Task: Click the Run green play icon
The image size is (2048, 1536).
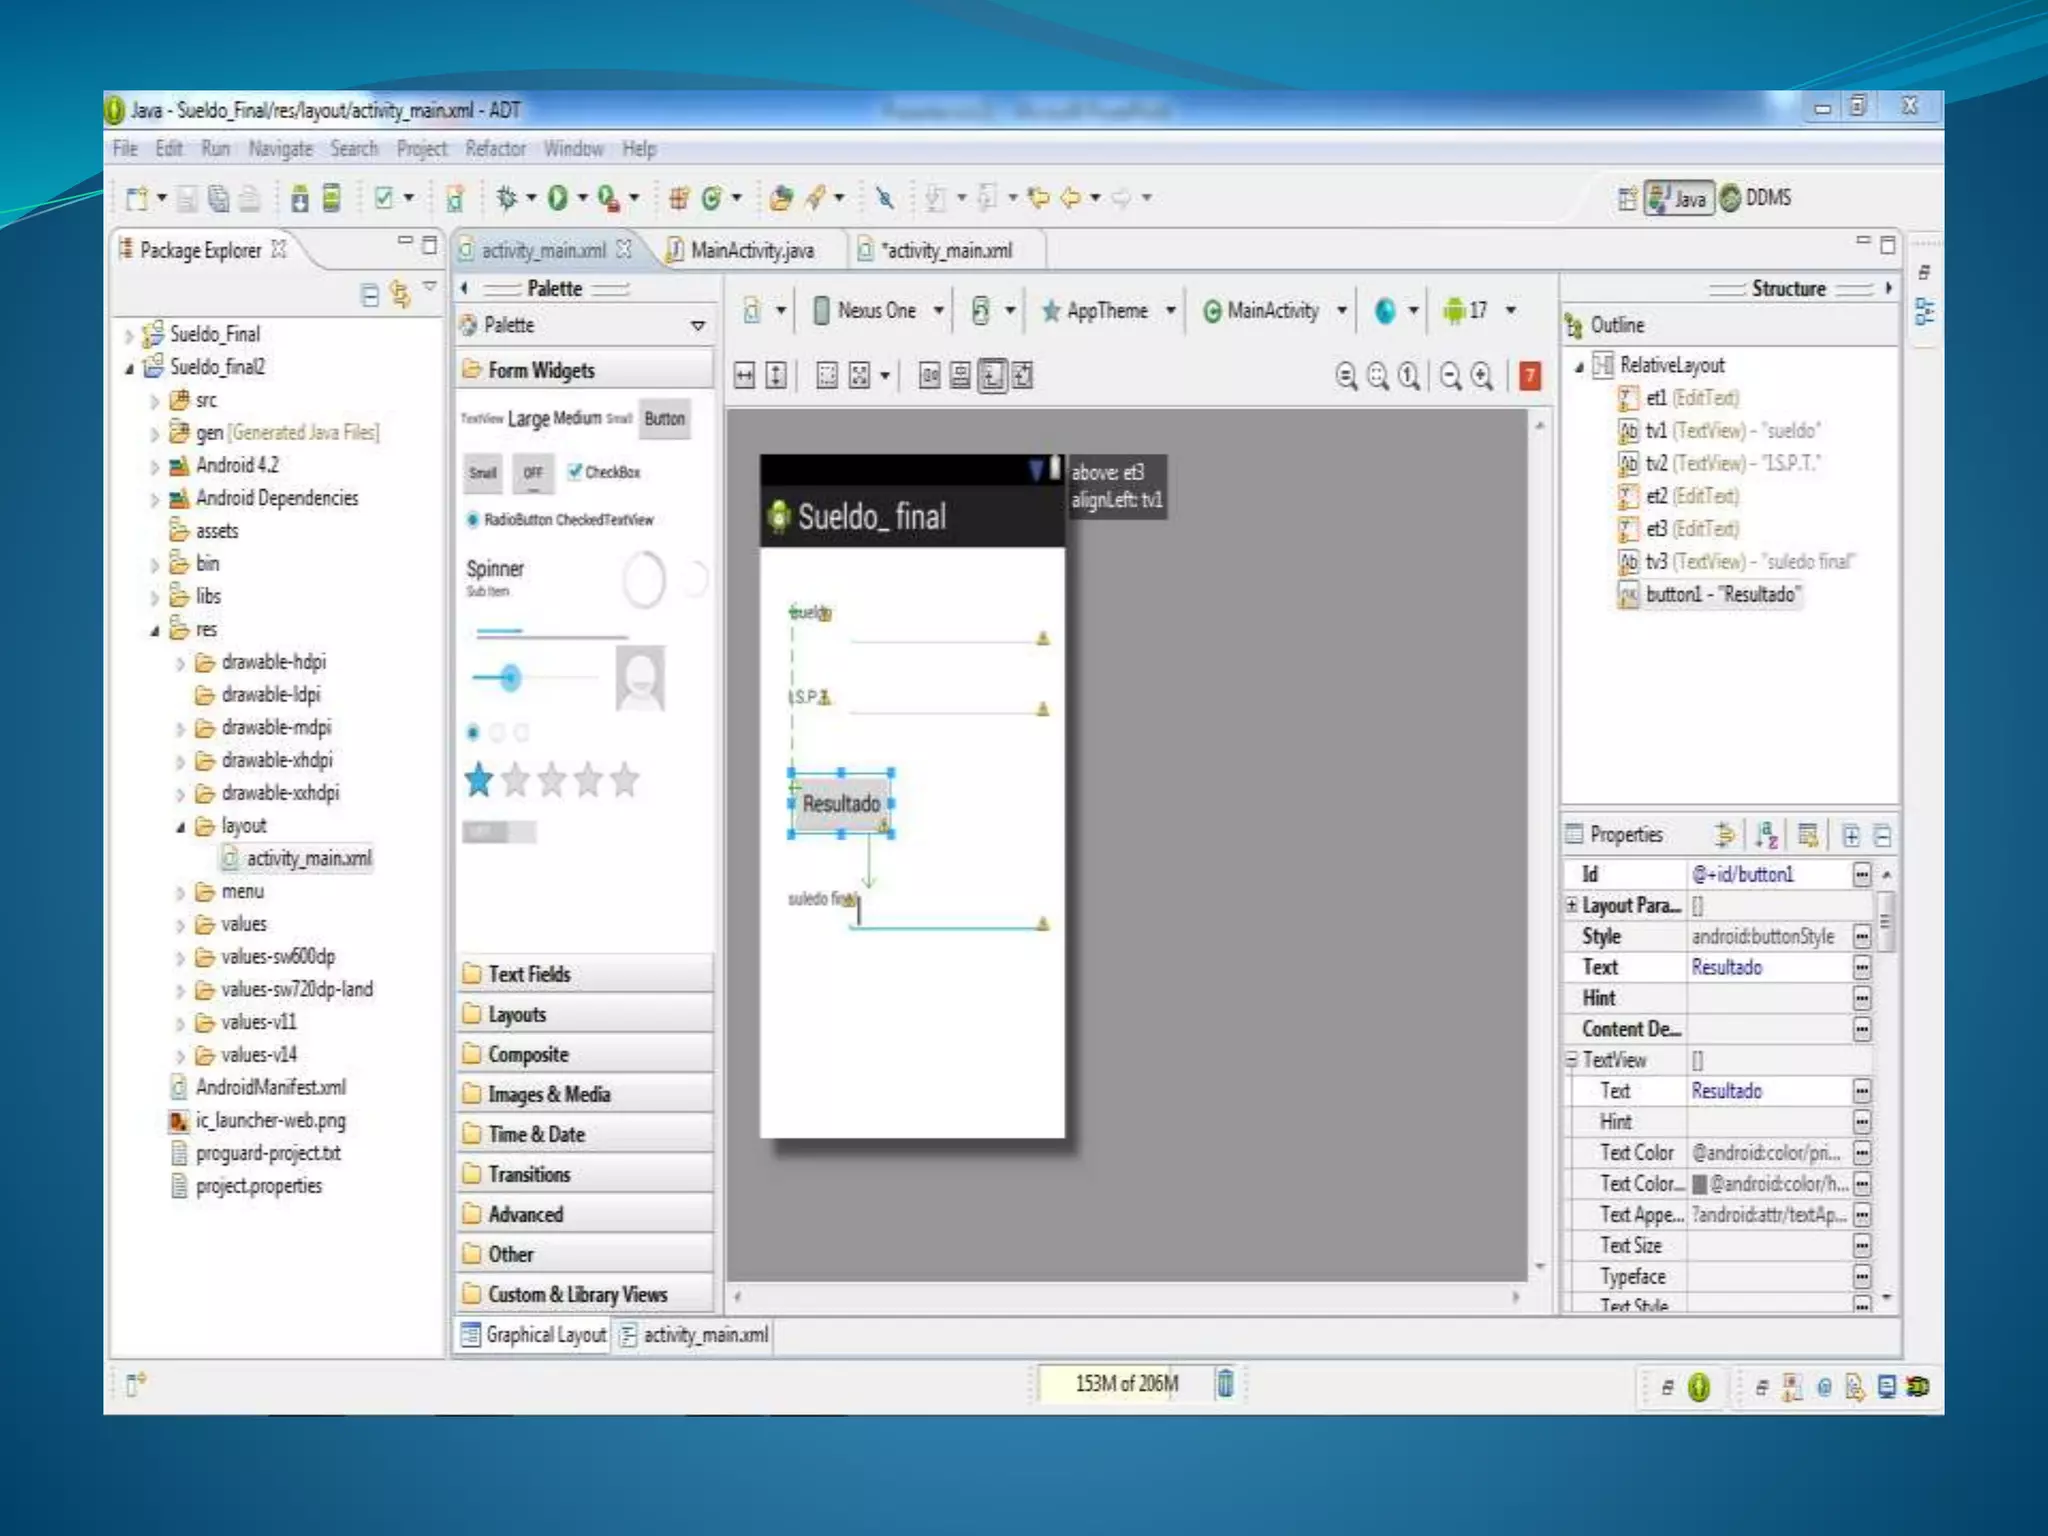Action: click(557, 198)
